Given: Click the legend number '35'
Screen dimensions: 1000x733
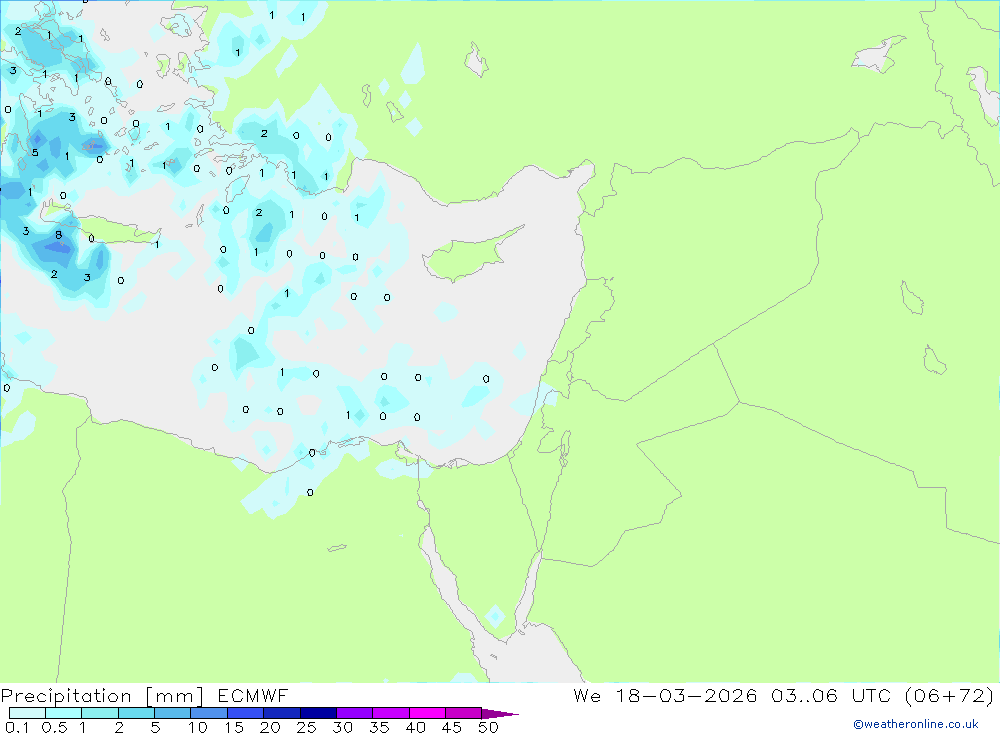Looking at the screenshot, I should (379, 727).
